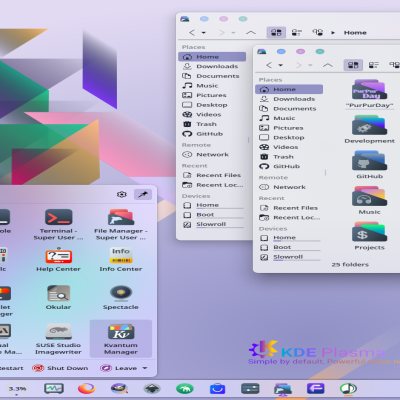400x400 pixels.
Task: Open Inkscape from the taskbar
Action: click(x=152, y=388)
